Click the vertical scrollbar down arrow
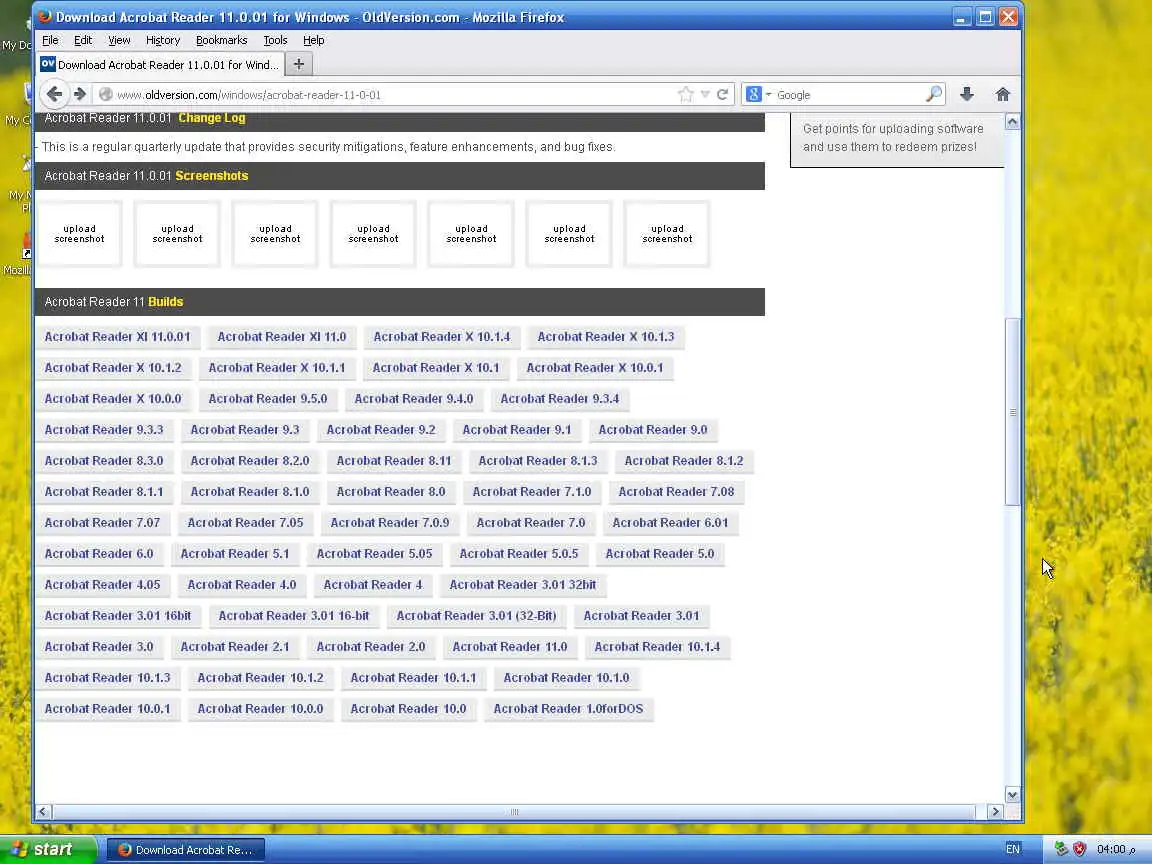The width and height of the screenshot is (1152, 864). point(1012,794)
